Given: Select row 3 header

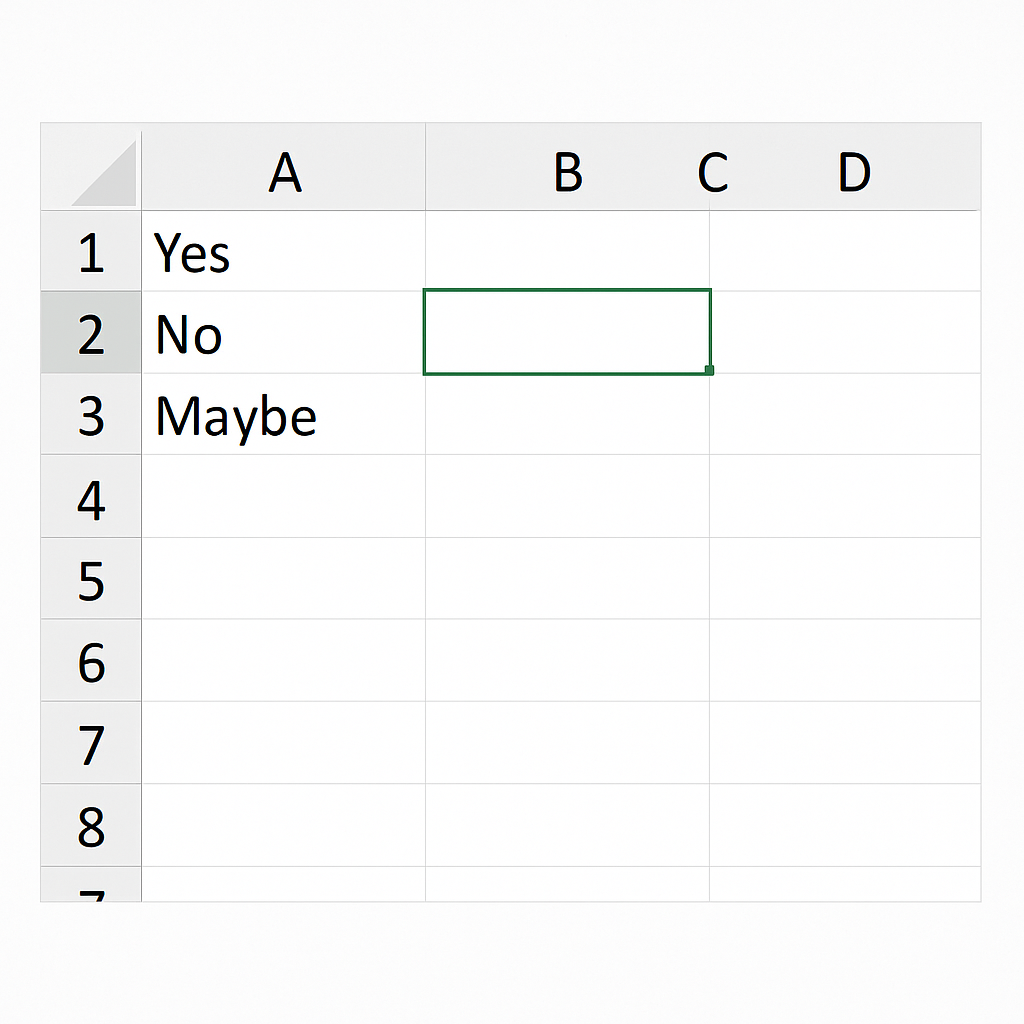Looking at the screenshot, I should click(91, 414).
